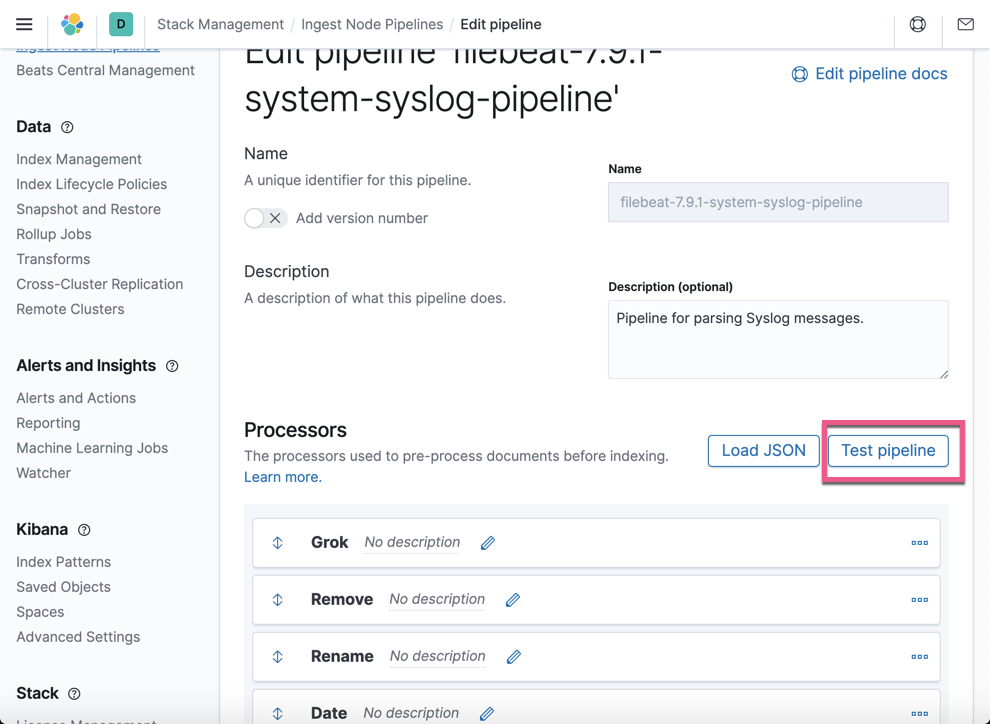Click the Load JSON button
Screen dimensions: 990x724
(x=763, y=451)
